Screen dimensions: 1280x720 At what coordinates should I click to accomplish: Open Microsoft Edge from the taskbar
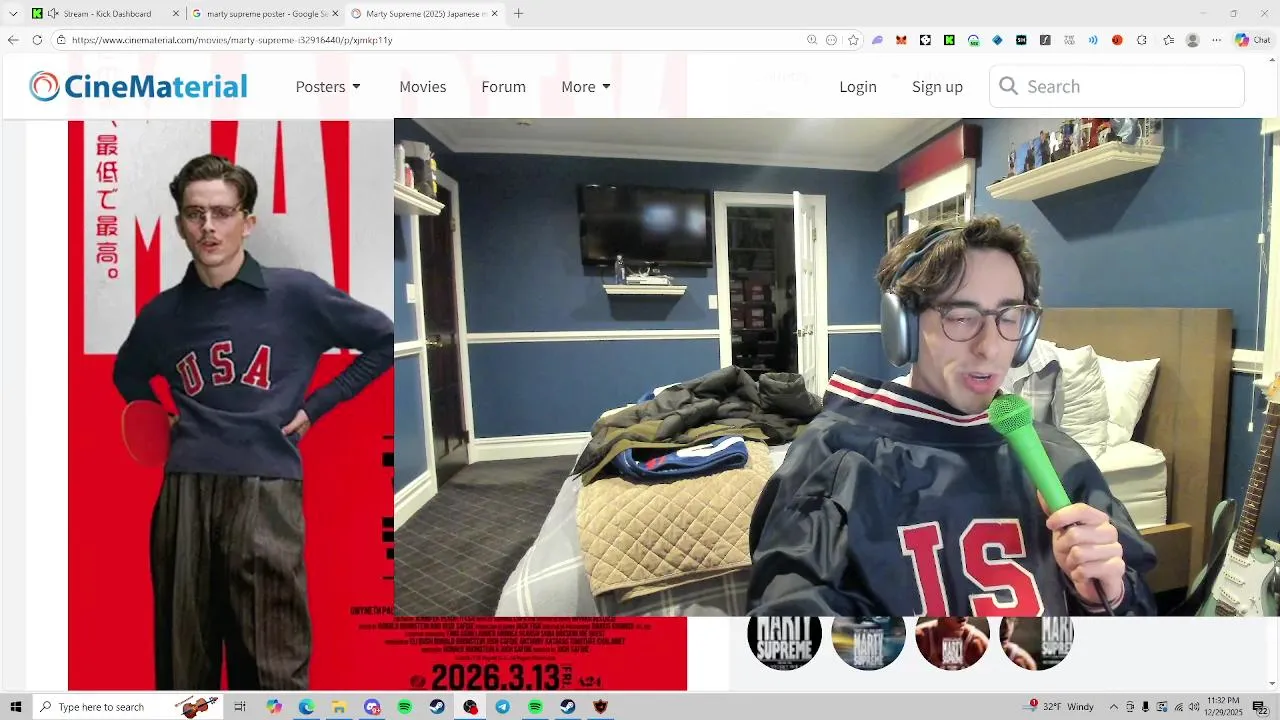(306, 707)
